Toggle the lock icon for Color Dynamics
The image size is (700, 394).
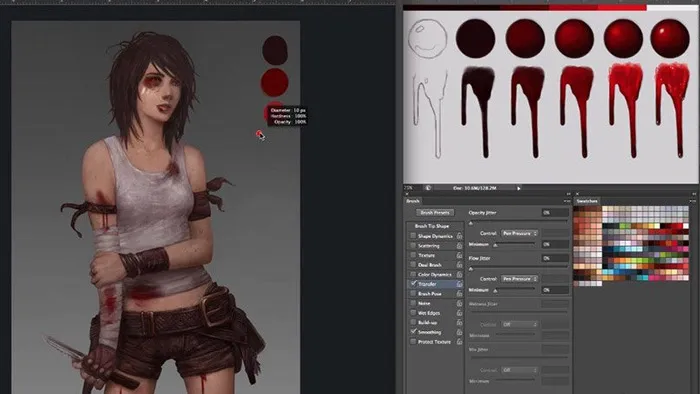pyautogui.click(x=459, y=274)
